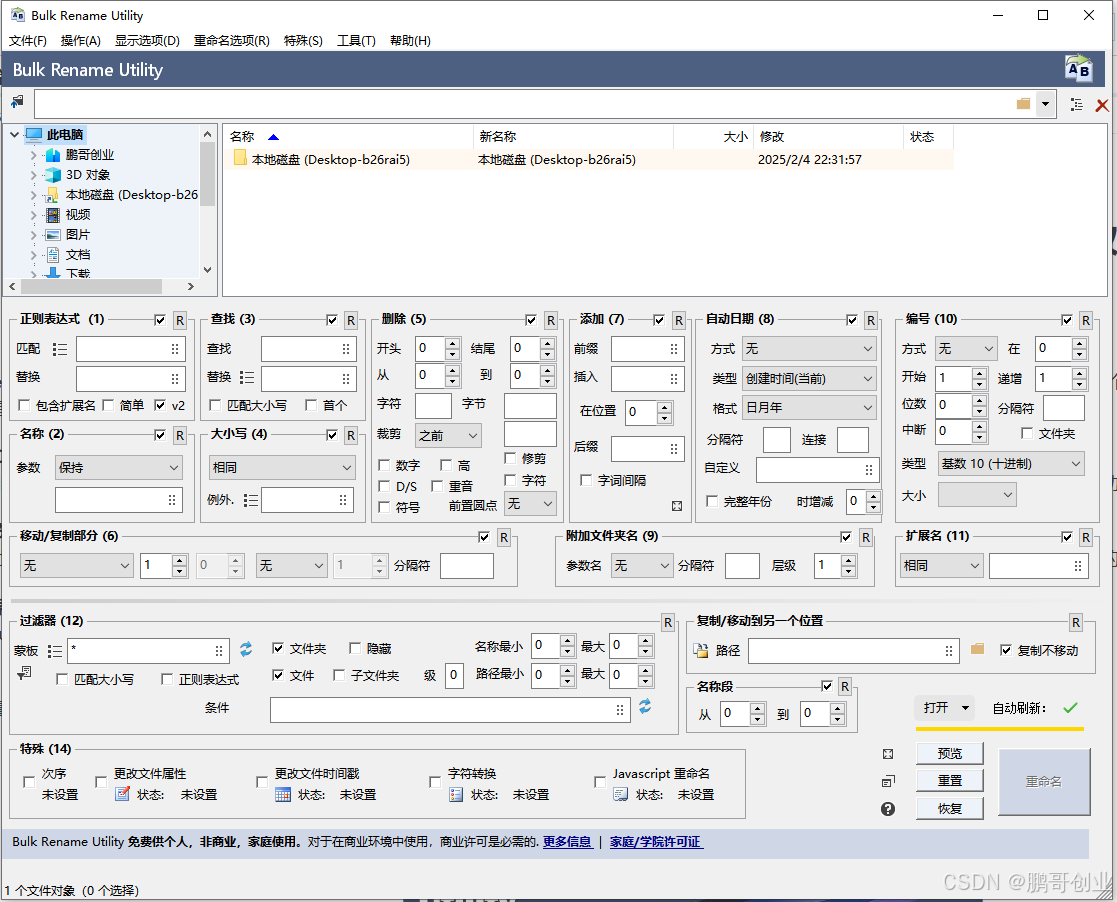Open the 匹配 list icon in 正则表达式 panel

pyautogui.click(x=61, y=349)
